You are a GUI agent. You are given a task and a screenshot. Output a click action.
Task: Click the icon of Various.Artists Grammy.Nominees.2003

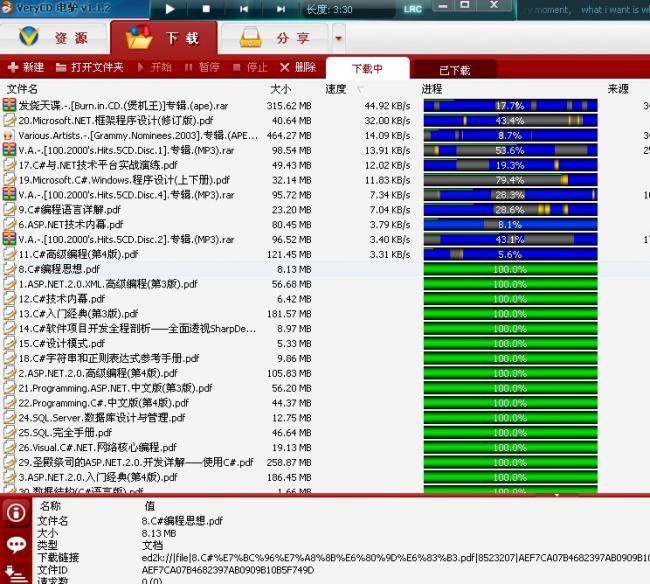9,136
